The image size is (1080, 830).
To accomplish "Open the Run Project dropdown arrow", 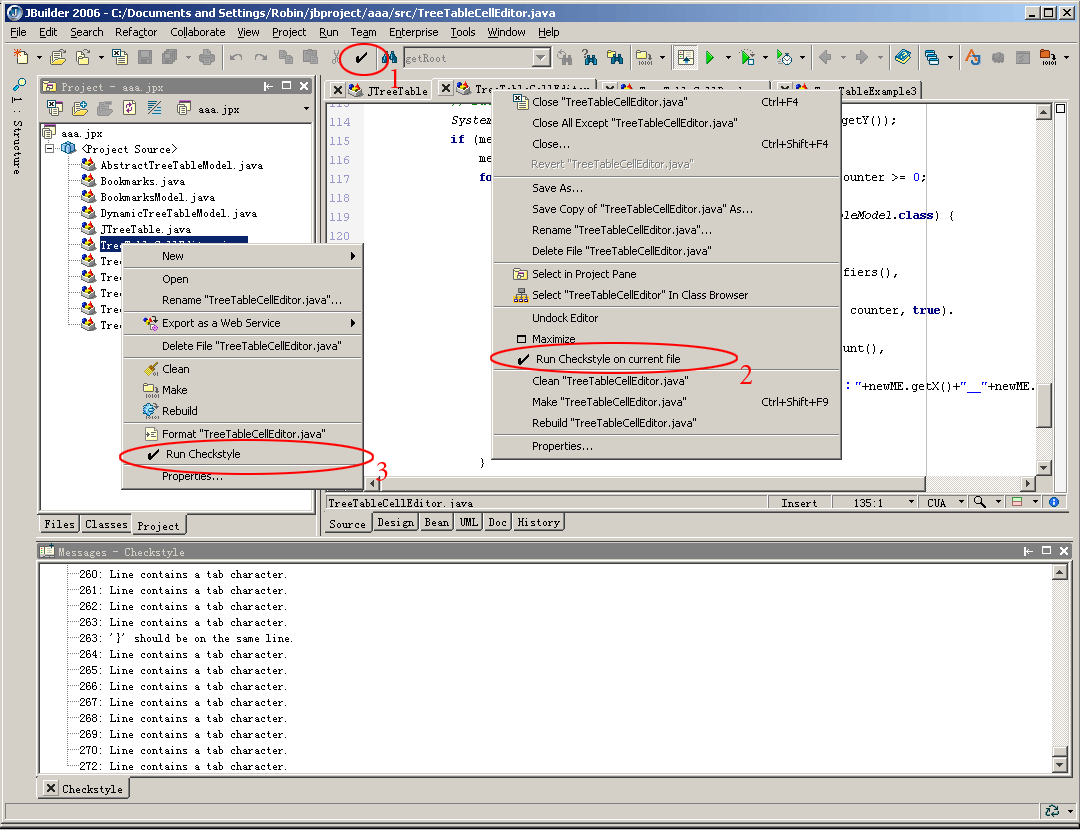I will (x=728, y=58).
